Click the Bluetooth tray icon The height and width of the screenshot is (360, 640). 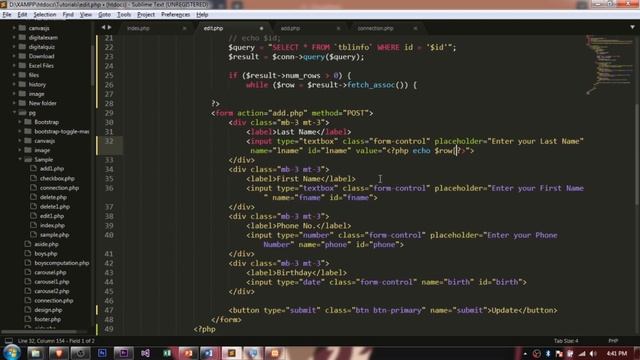coord(548,353)
